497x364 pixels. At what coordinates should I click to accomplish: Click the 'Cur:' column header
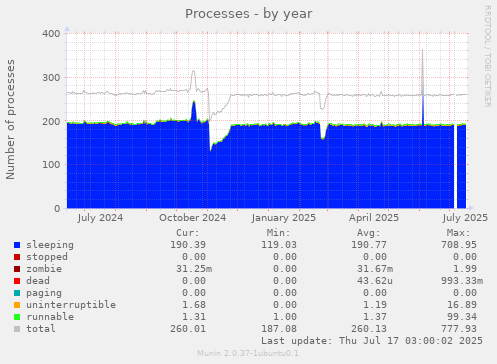pyautogui.click(x=188, y=233)
